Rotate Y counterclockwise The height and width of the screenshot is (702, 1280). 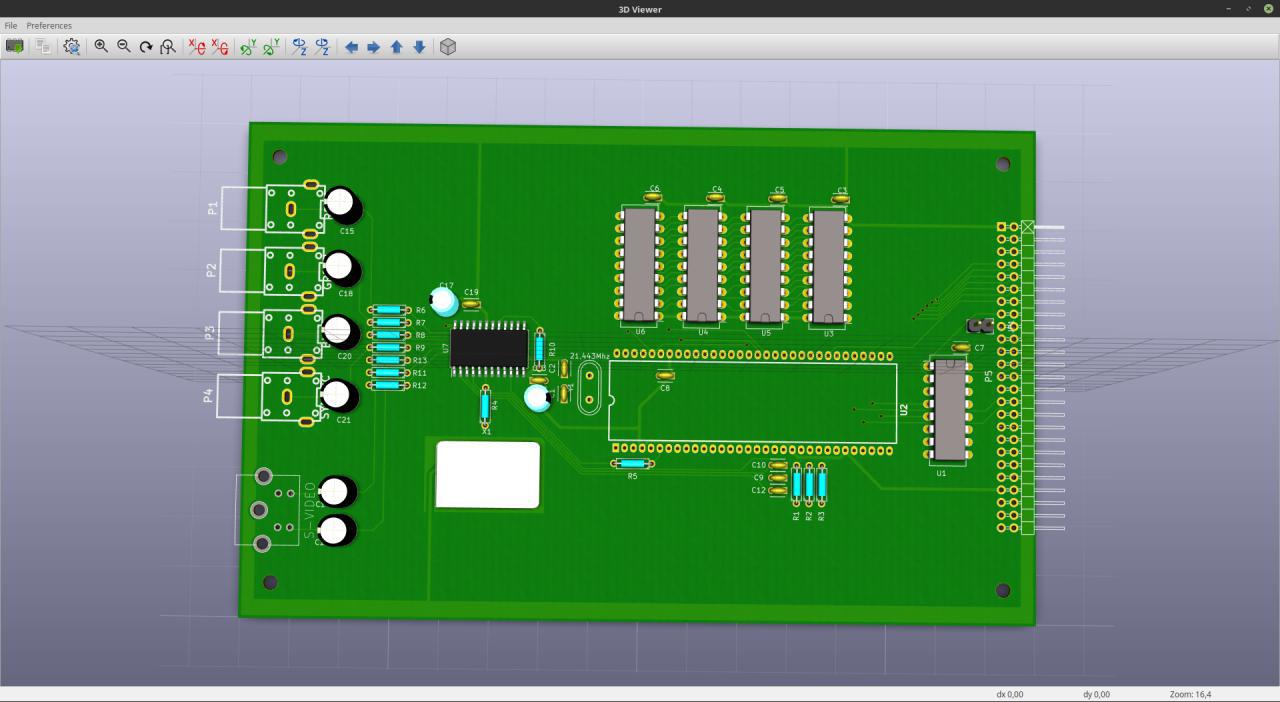point(271,46)
